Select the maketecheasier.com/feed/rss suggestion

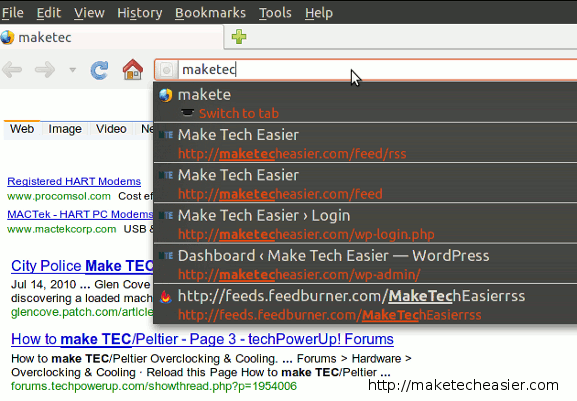point(365,143)
